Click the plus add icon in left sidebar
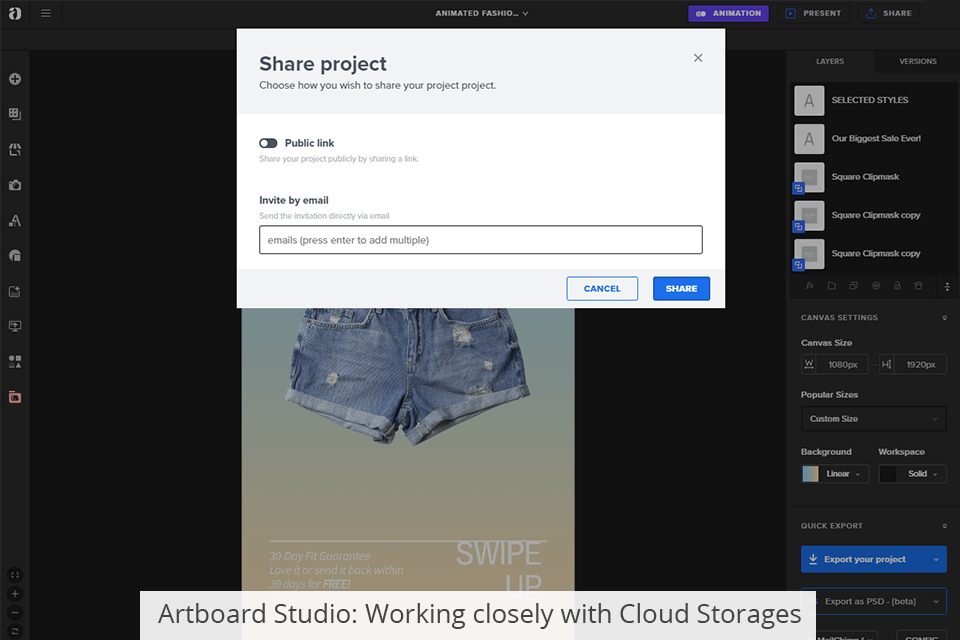 [x=15, y=79]
